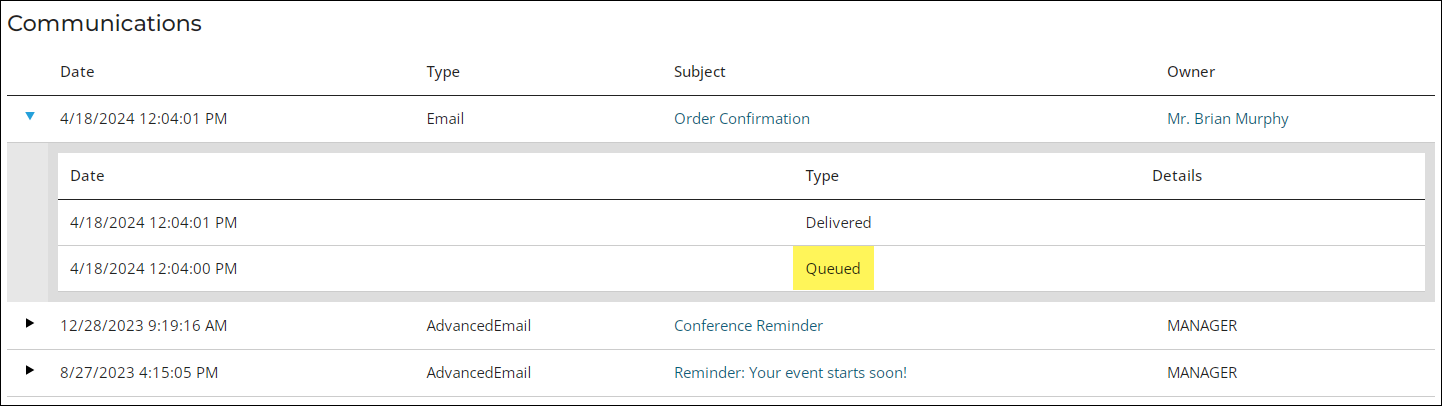
Task: Collapse the Order Confirmation email row
Action: pyautogui.click(x=30, y=117)
